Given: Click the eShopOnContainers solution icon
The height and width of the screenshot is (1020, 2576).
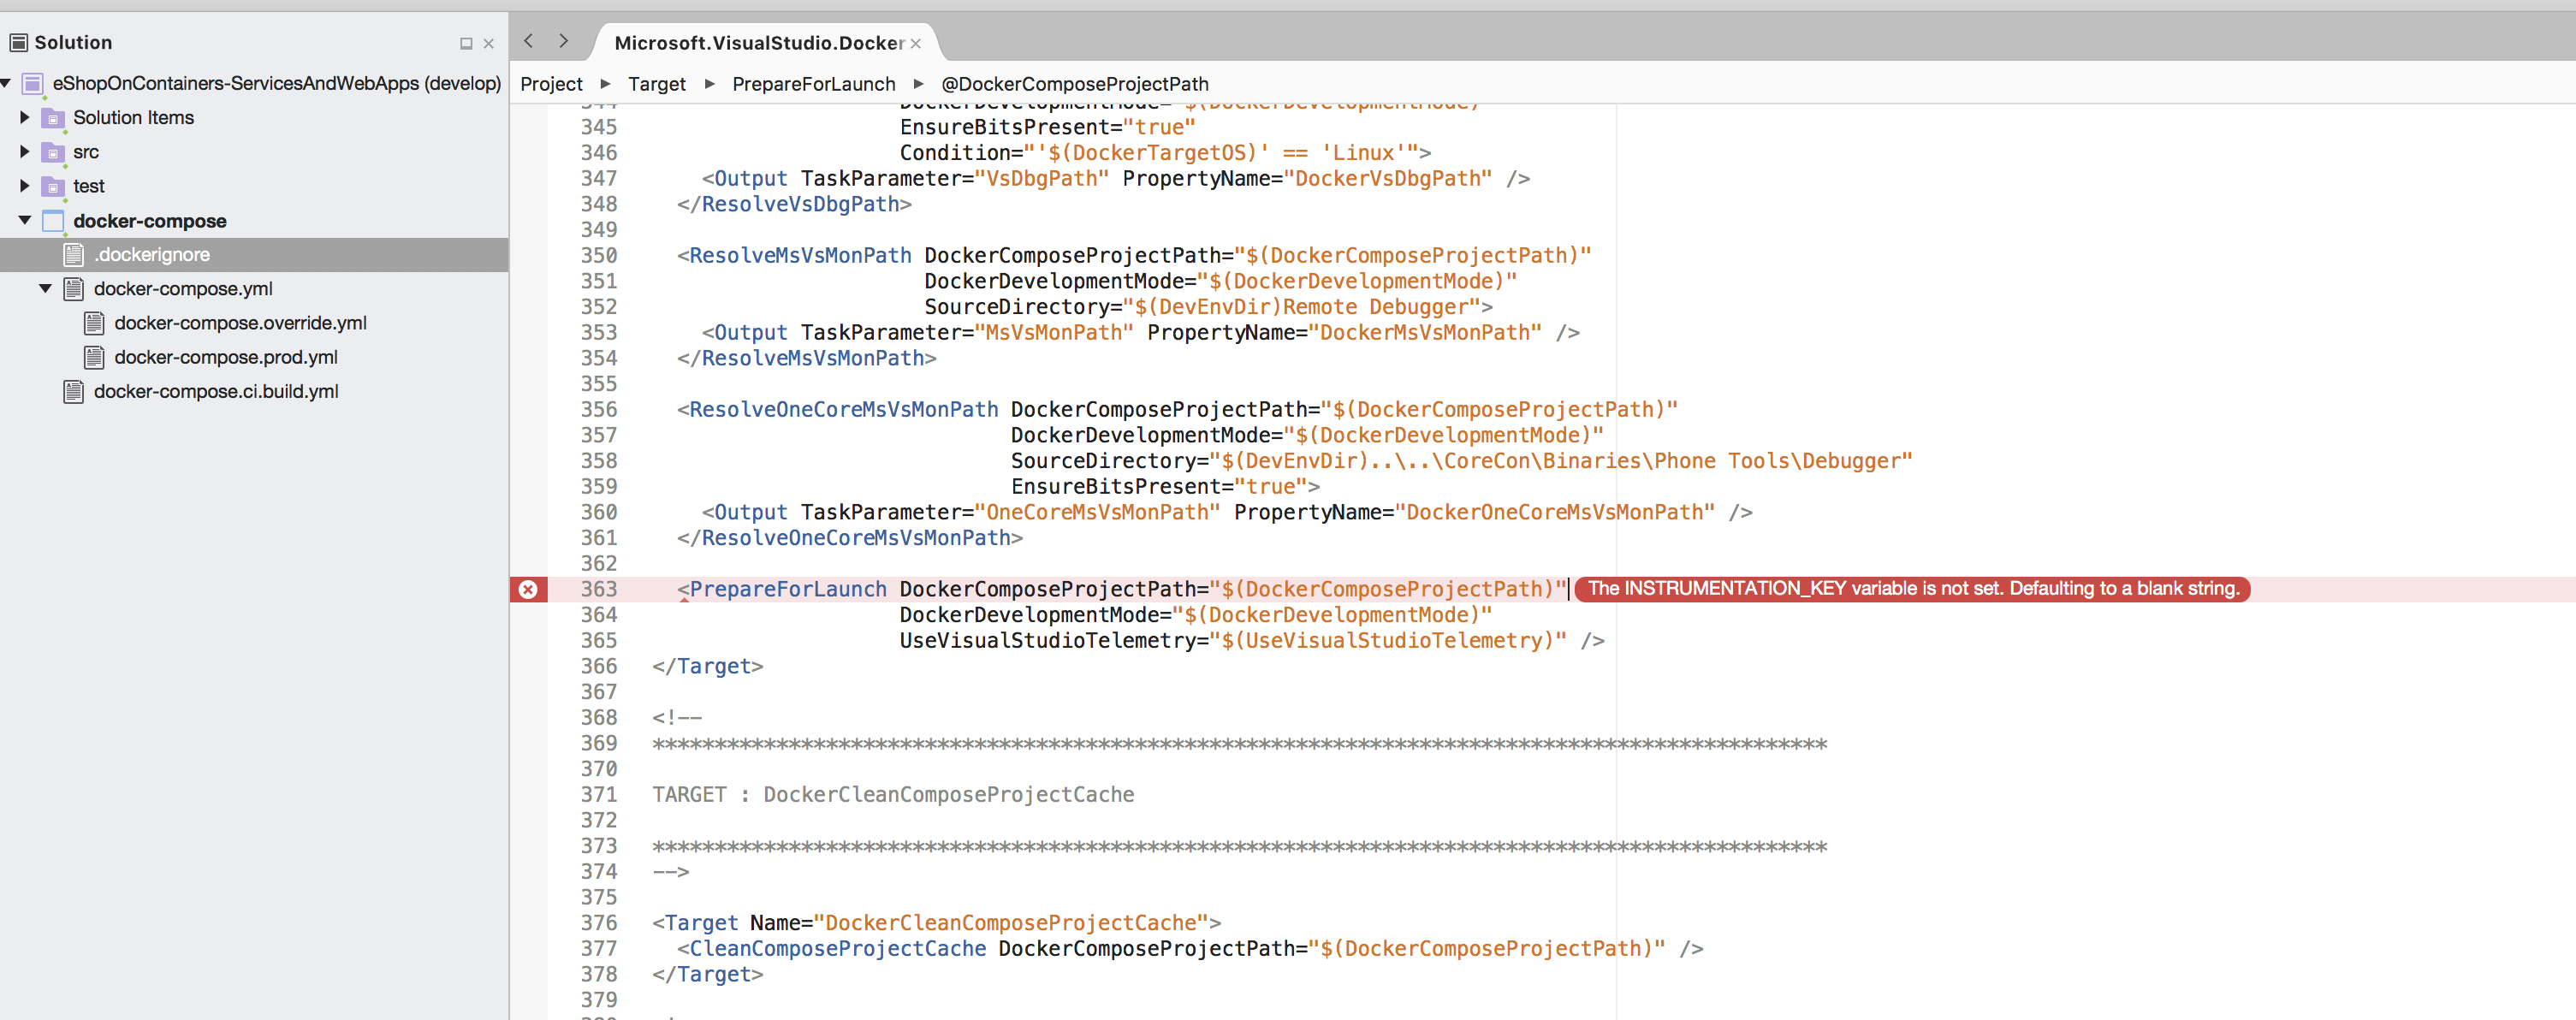Looking at the screenshot, I should [x=32, y=84].
